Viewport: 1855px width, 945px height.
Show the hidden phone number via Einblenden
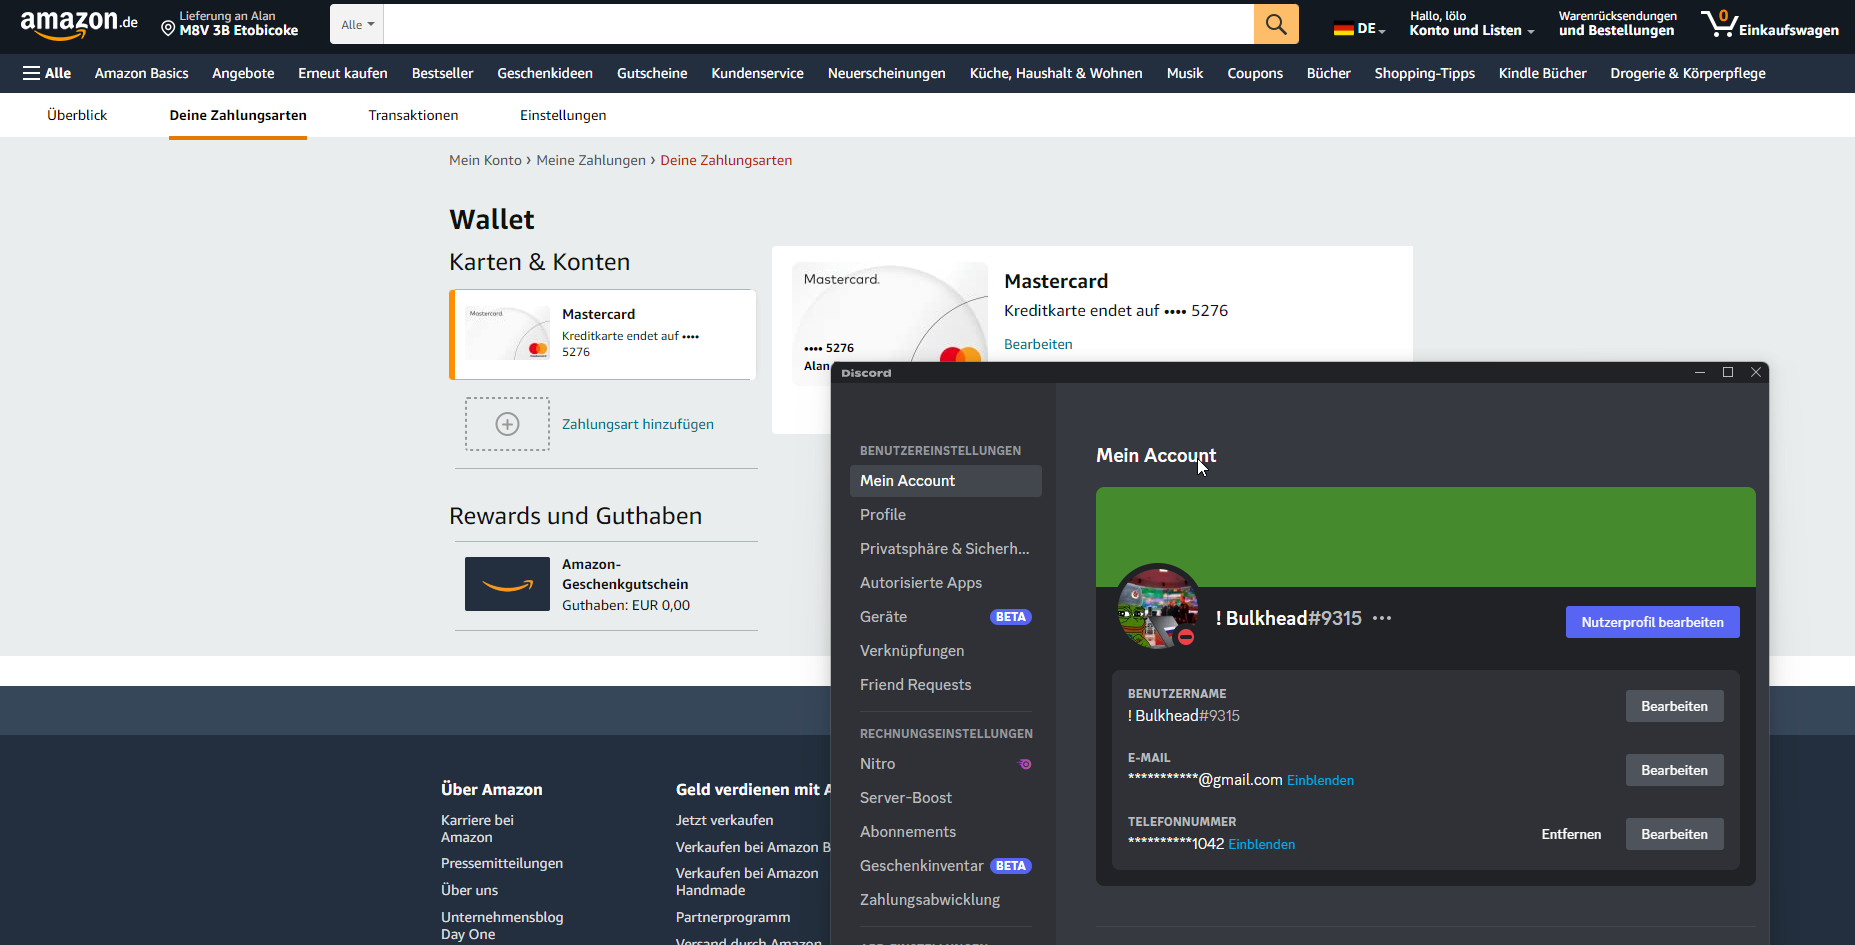click(1261, 845)
